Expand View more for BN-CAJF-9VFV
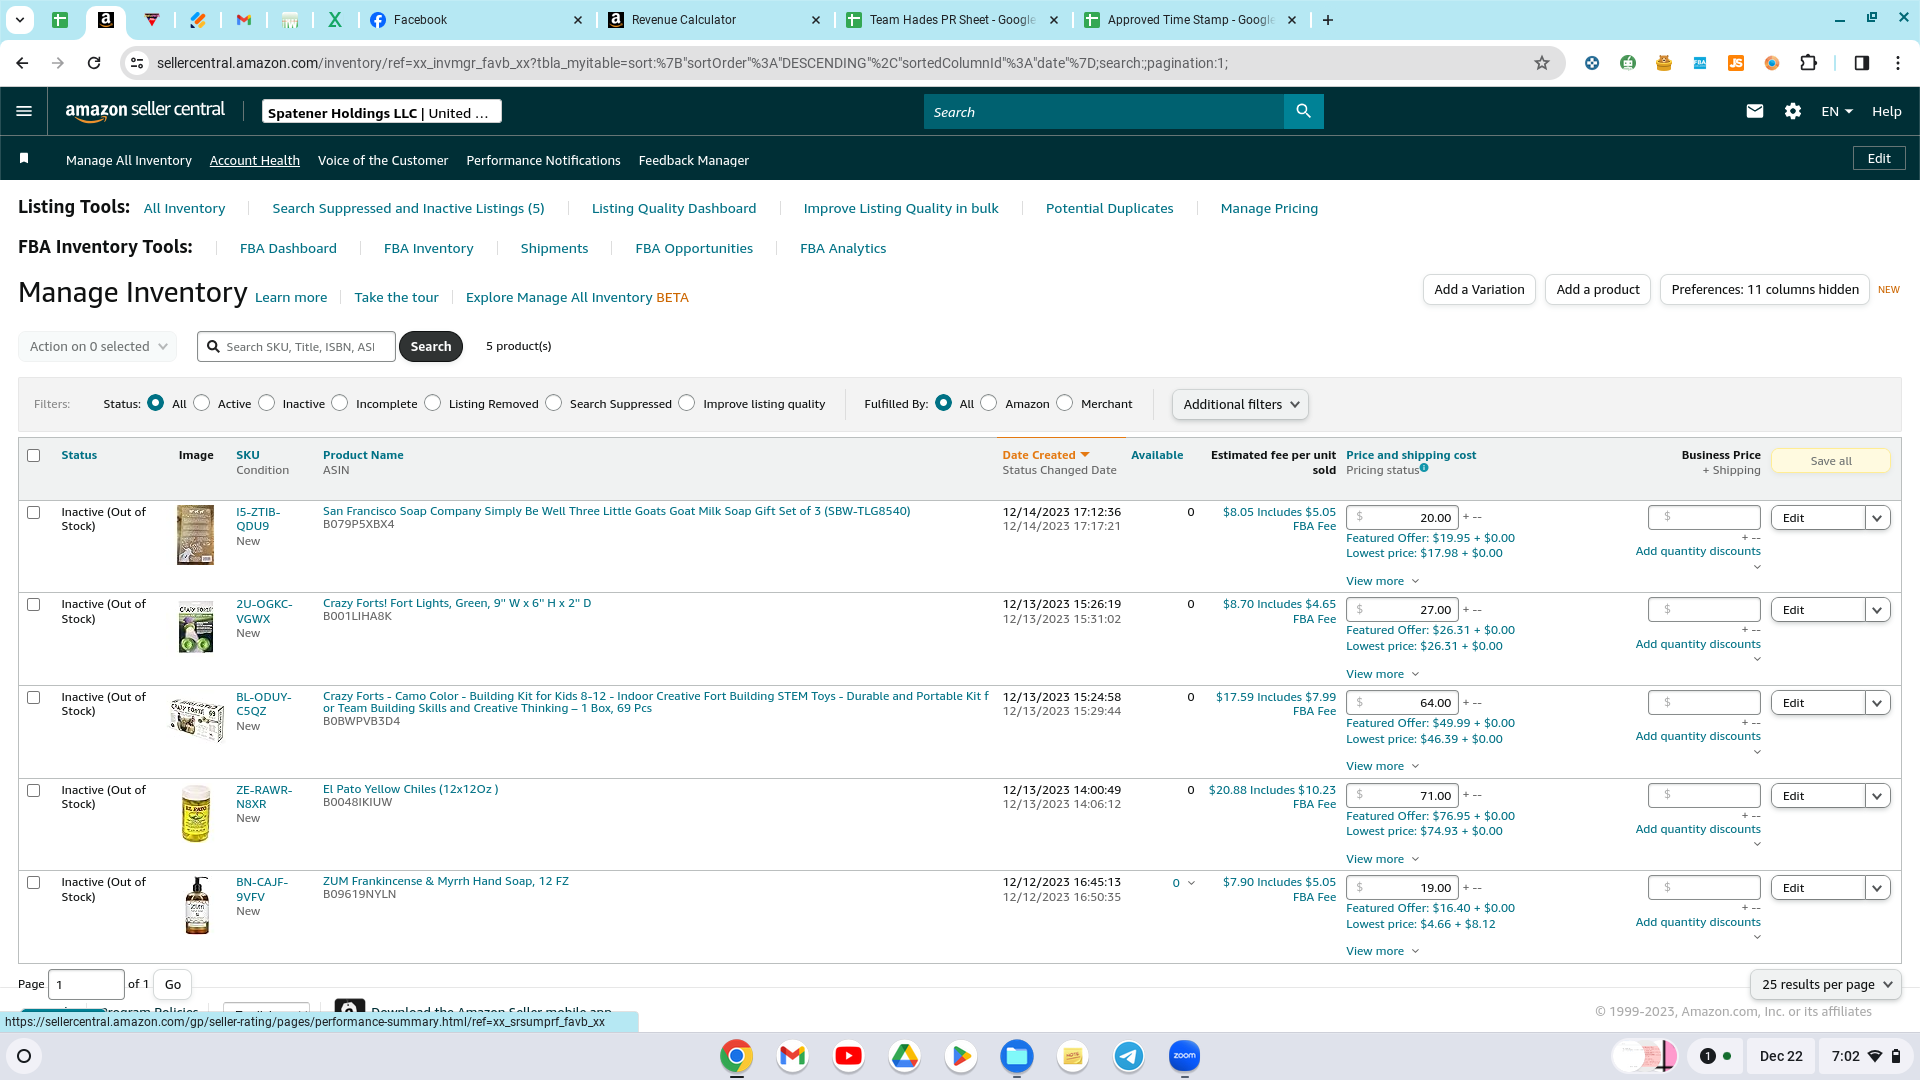Viewport: 1920px width, 1080px height. tap(1382, 951)
